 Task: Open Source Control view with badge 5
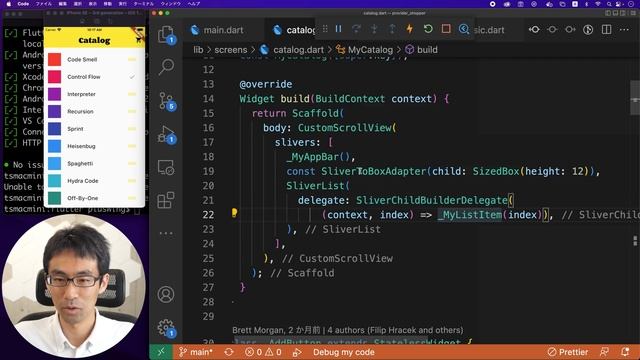[x=166, y=101]
